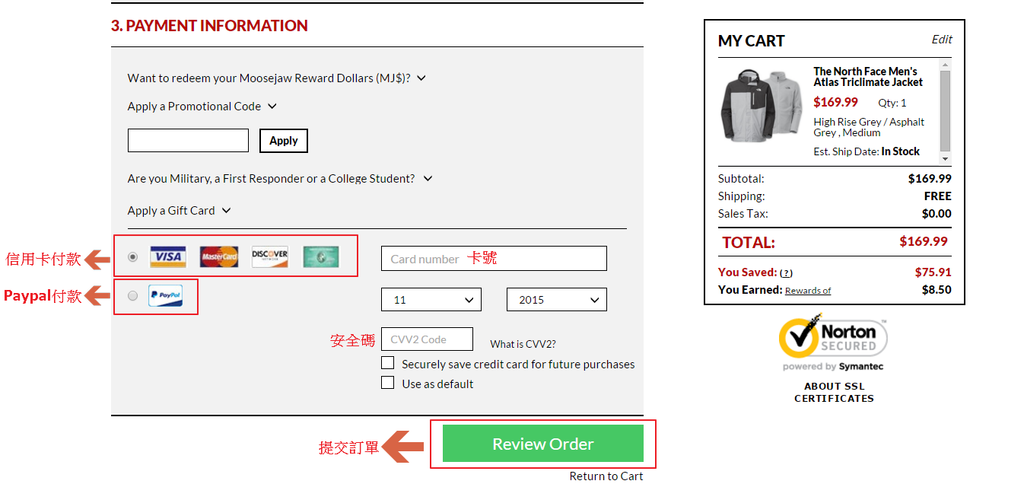Click the MasterCard logo
The height and width of the screenshot is (484, 1024).
[x=219, y=257]
